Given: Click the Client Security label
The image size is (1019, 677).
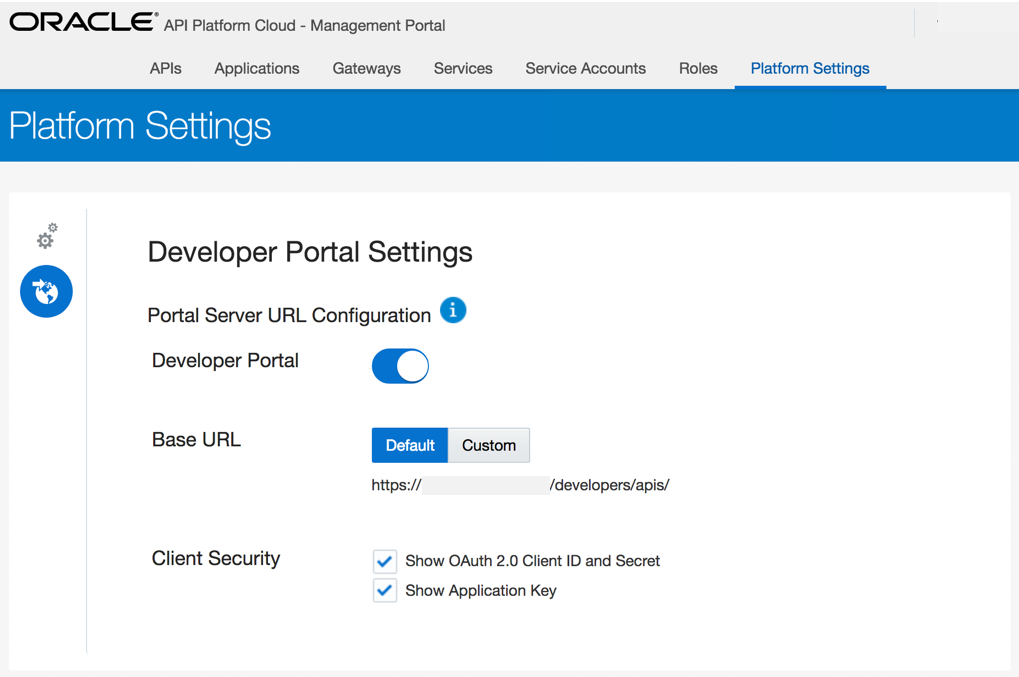Looking at the screenshot, I should 216,558.
